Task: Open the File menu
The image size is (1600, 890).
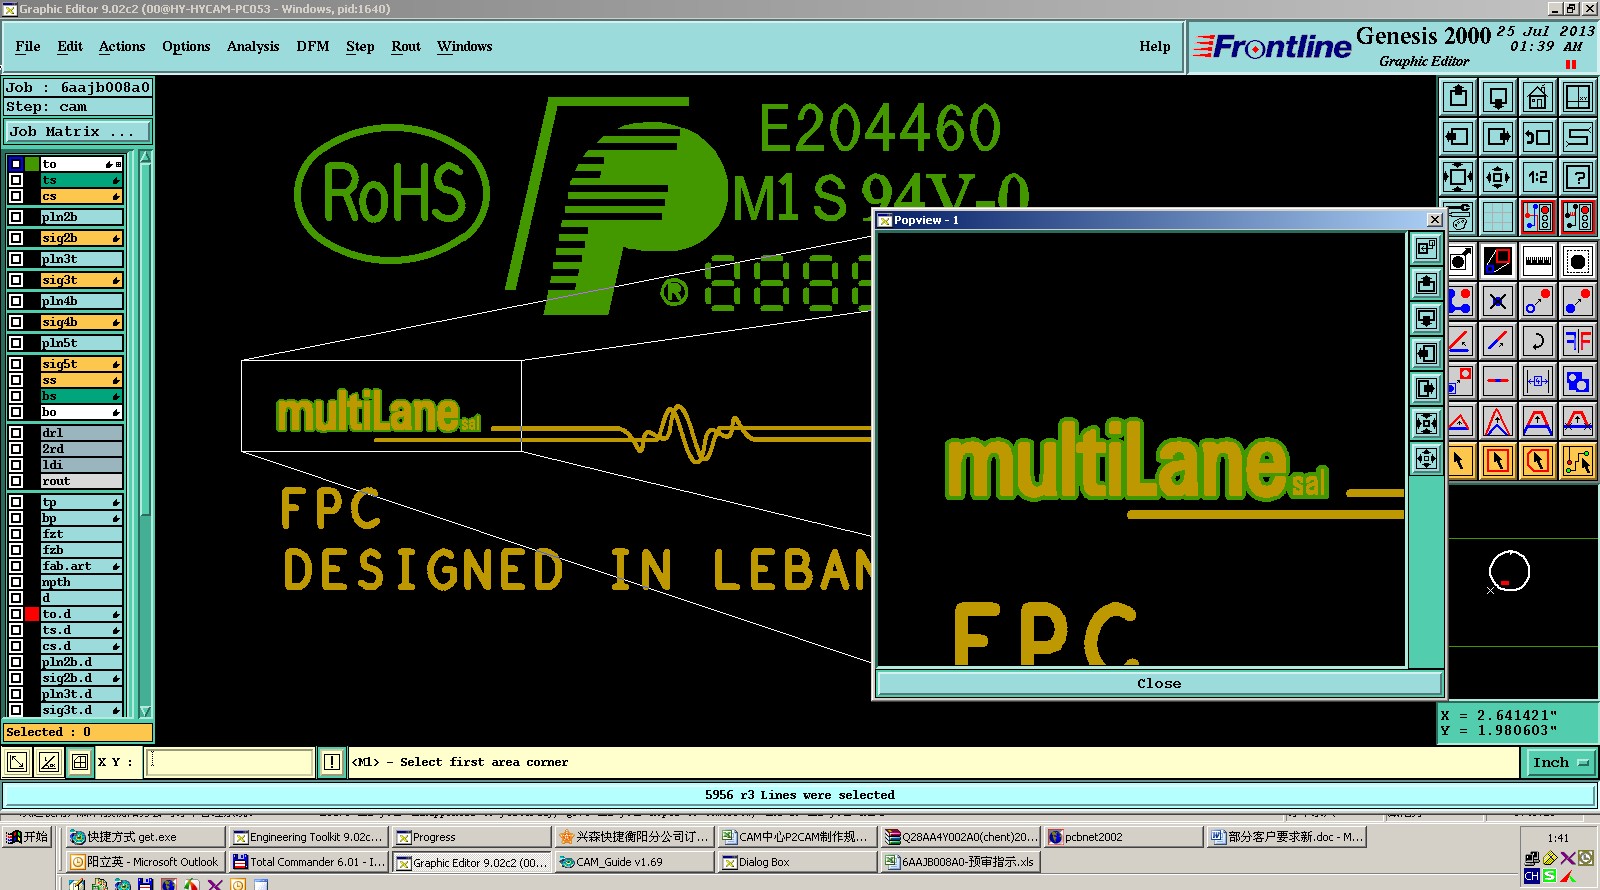Action: pos(28,47)
